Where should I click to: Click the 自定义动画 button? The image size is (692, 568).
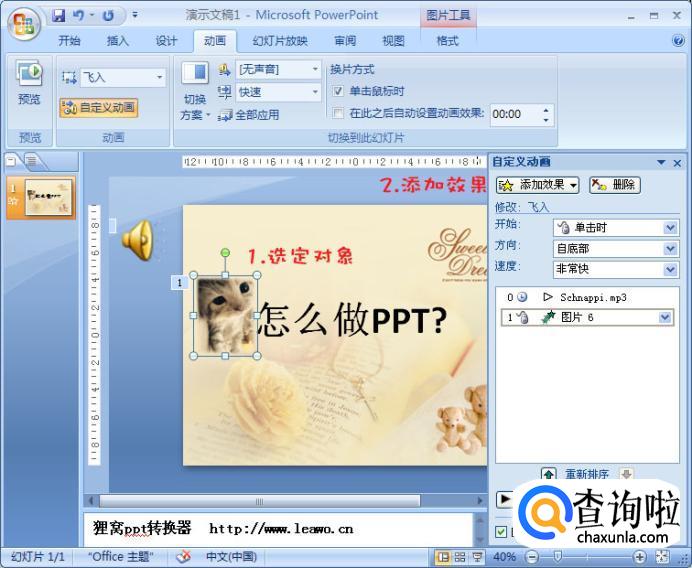(x=99, y=107)
